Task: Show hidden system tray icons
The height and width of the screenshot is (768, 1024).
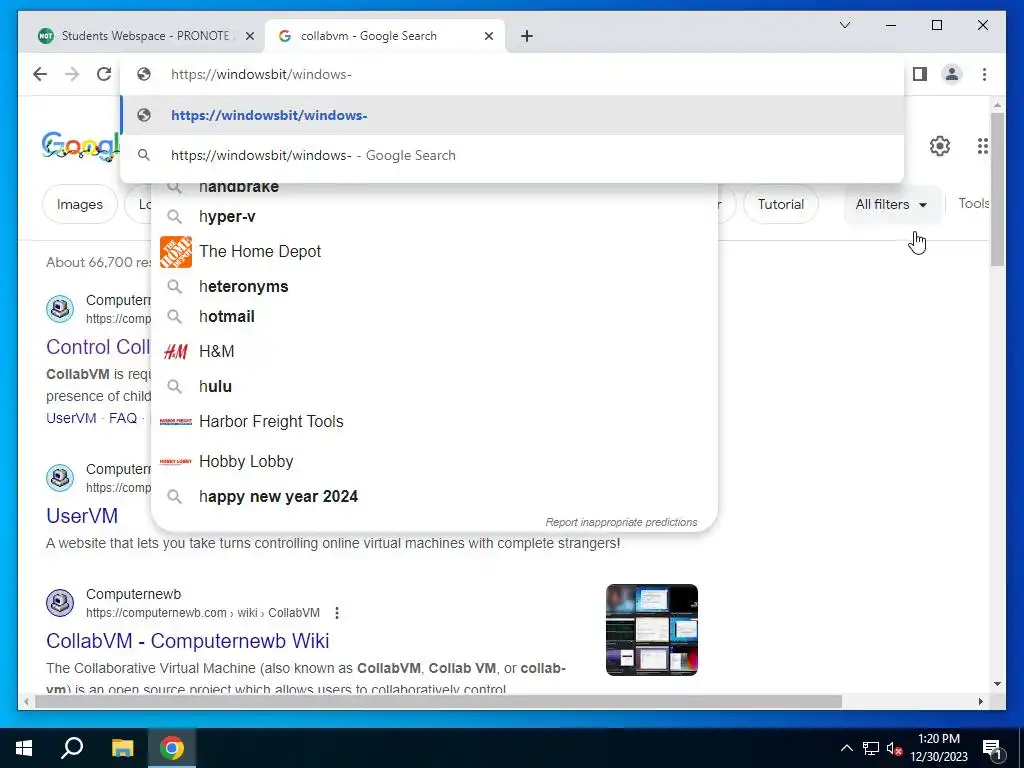Action: (x=846, y=748)
